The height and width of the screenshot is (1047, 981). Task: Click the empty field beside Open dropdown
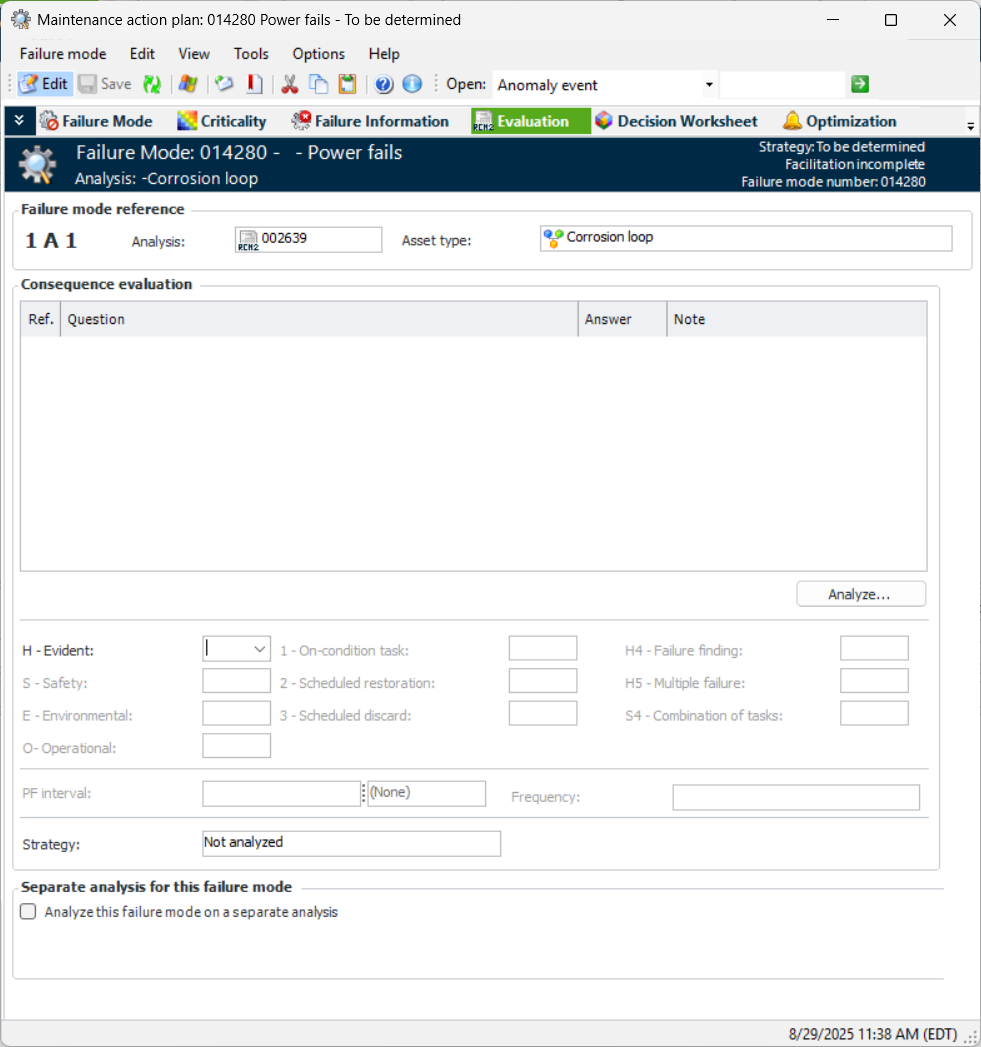click(x=782, y=85)
